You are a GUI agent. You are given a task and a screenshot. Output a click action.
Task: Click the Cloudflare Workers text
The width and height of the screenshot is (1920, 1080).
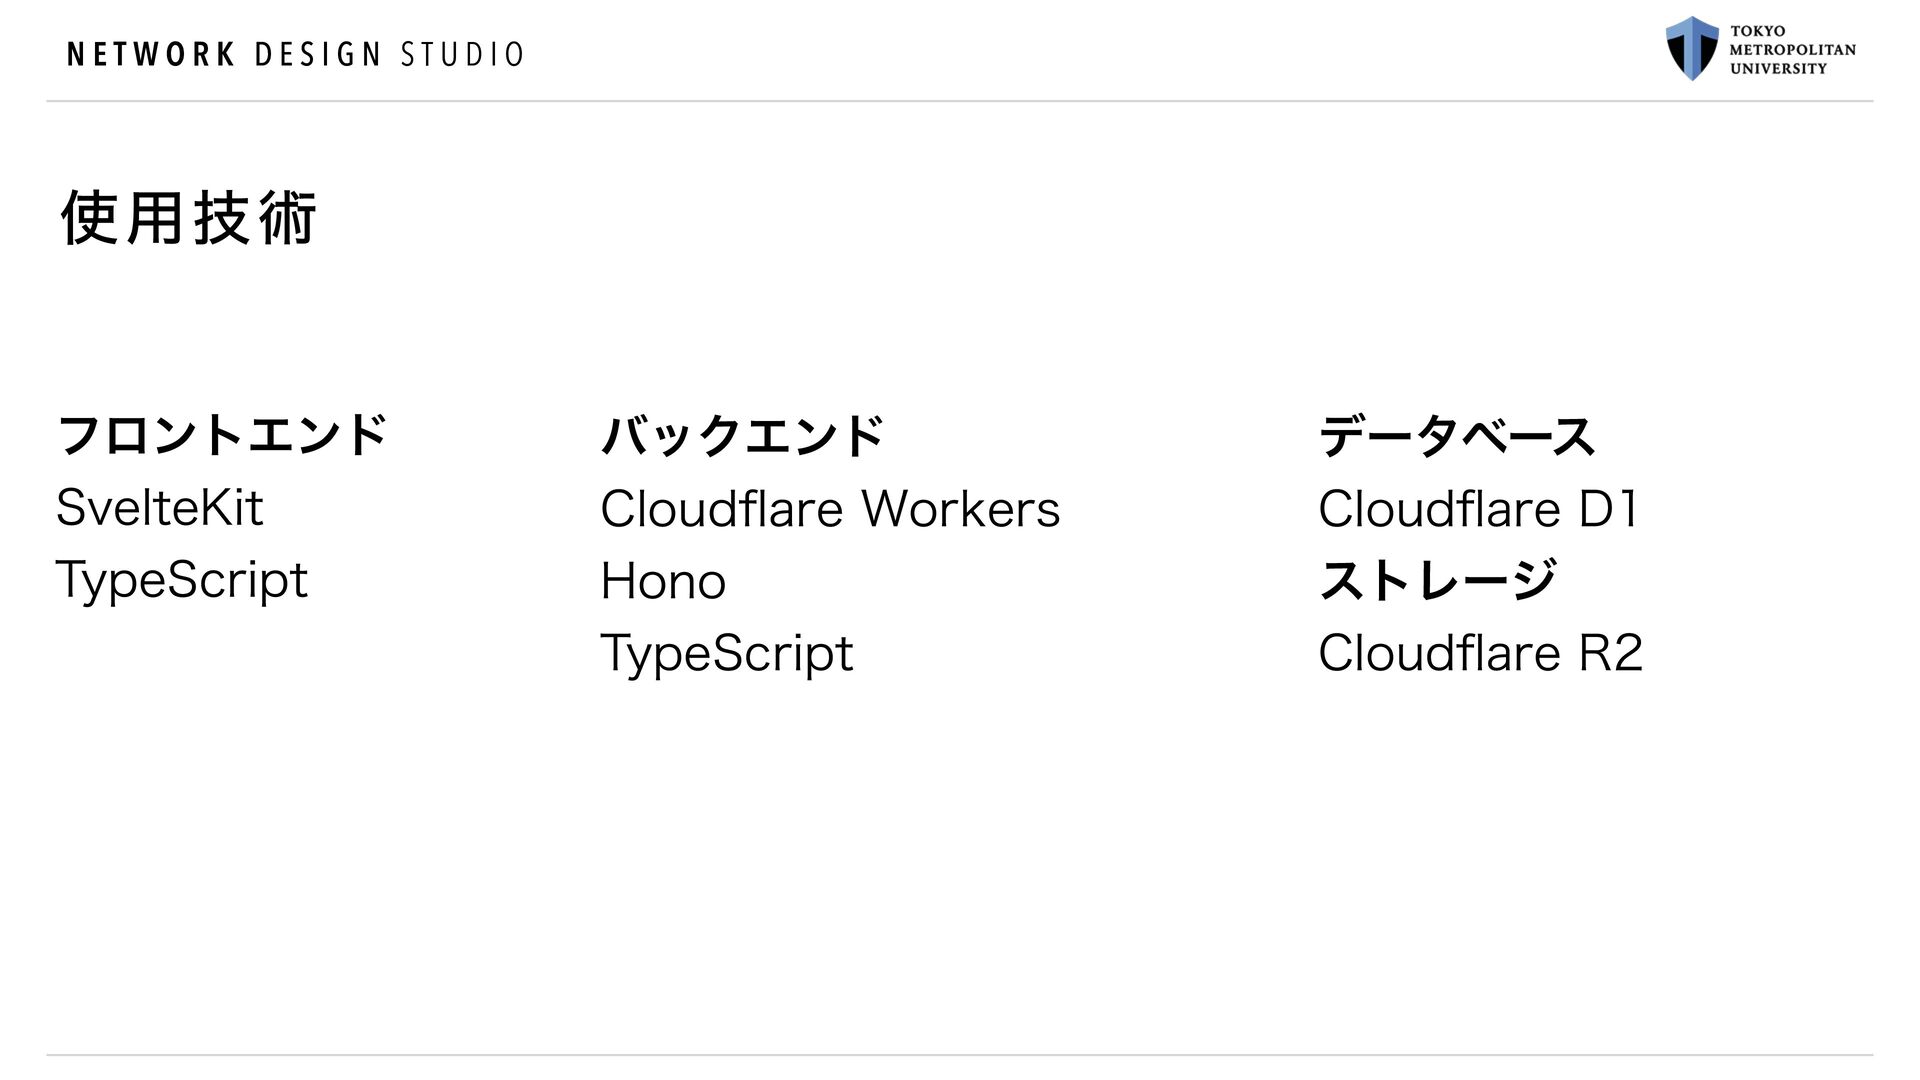(x=830, y=509)
